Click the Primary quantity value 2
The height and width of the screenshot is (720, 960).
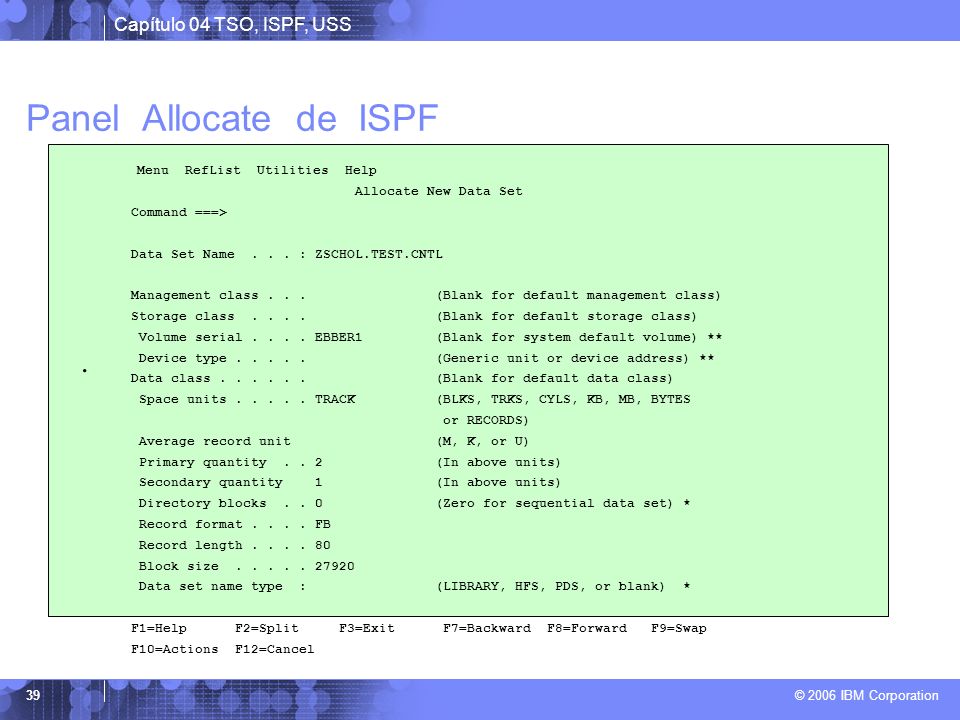pos(318,462)
